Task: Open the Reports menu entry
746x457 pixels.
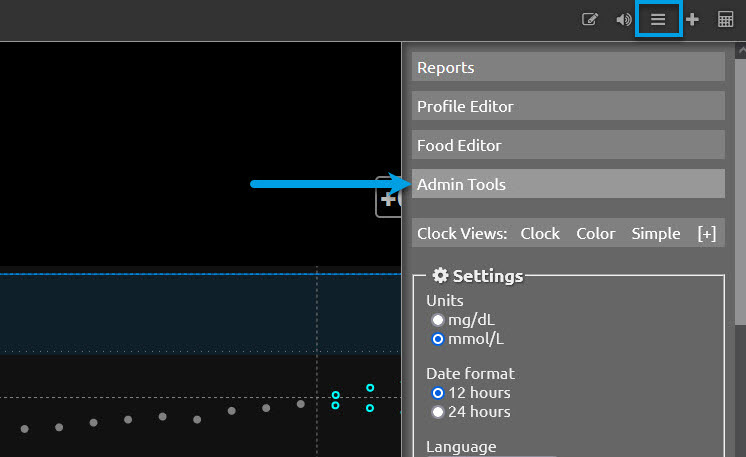Action: (568, 67)
